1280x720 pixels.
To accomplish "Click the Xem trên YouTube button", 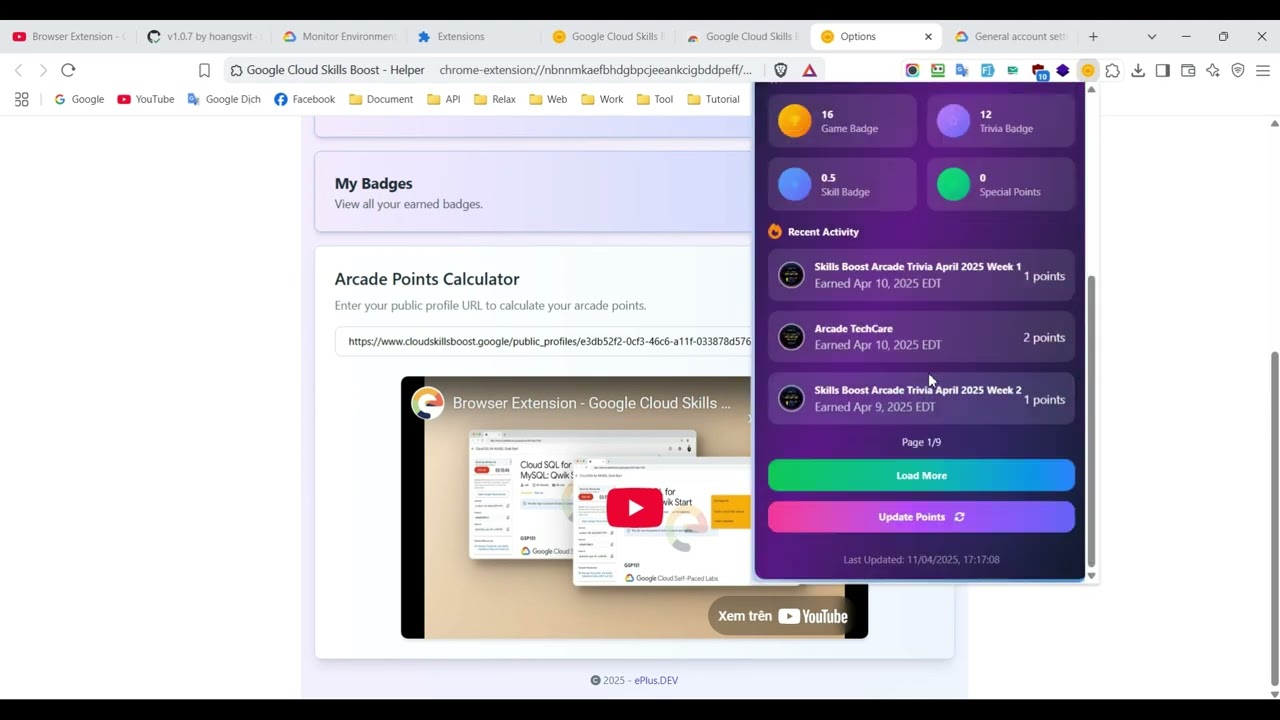I will (x=783, y=616).
